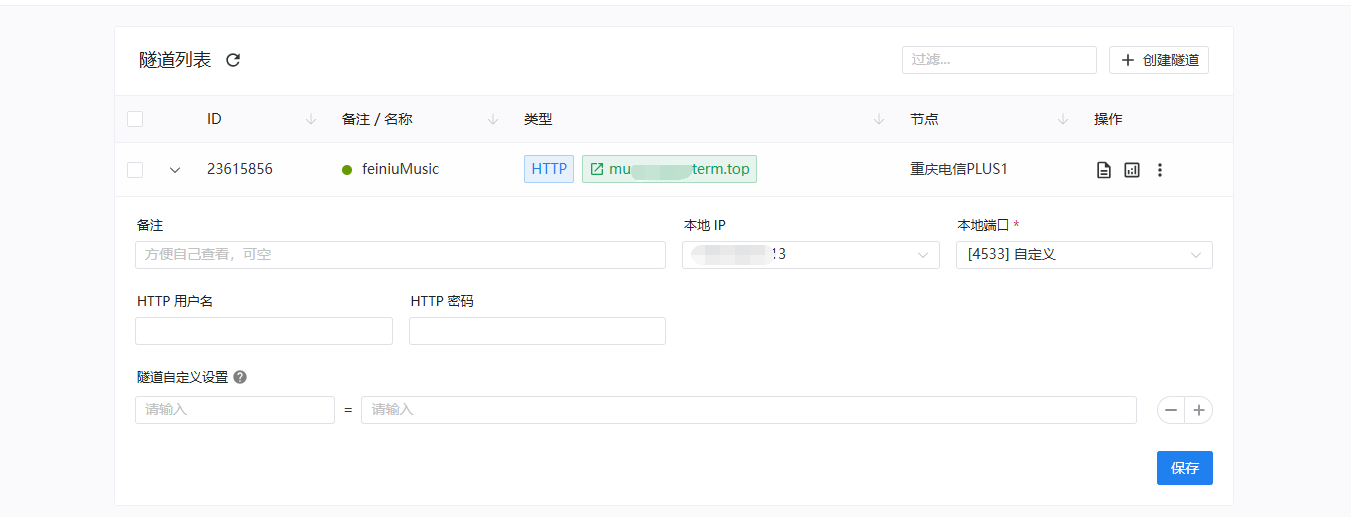Select all tunnels with header checkbox
This screenshot has height=517, width=1351.
135,119
